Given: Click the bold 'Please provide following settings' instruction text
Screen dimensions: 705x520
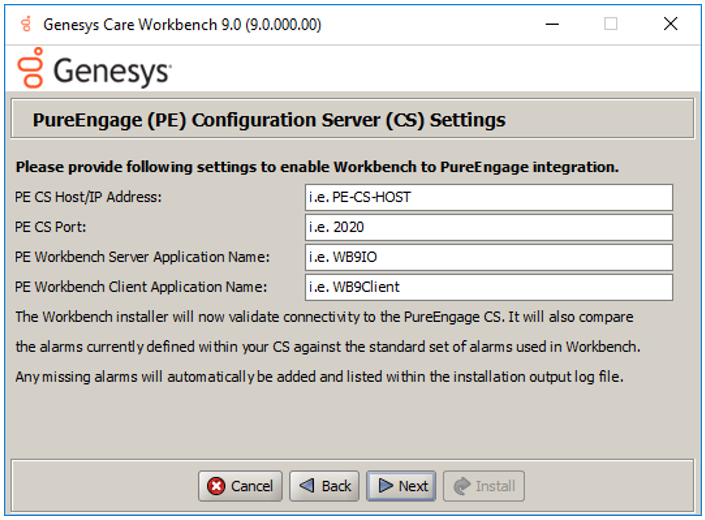Looking at the screenshot, I should [317, 167].
